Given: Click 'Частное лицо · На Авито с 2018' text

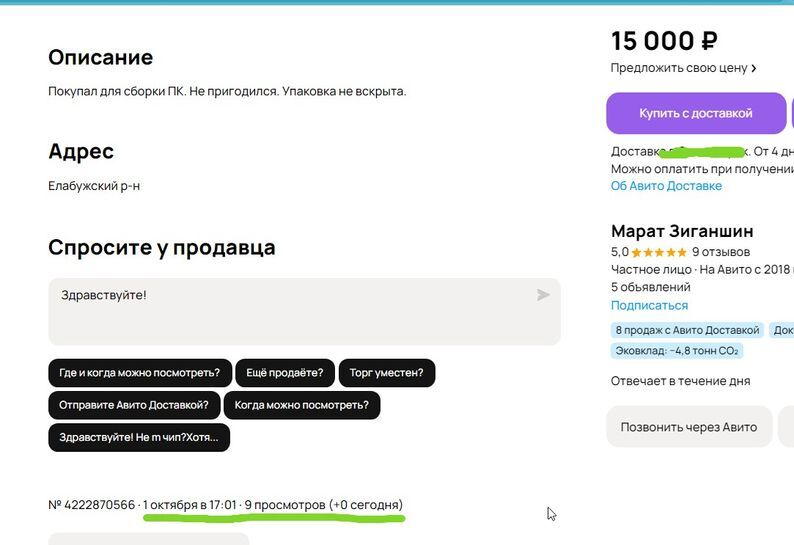Looking at the screenshot, I should [x=702, y=269].
